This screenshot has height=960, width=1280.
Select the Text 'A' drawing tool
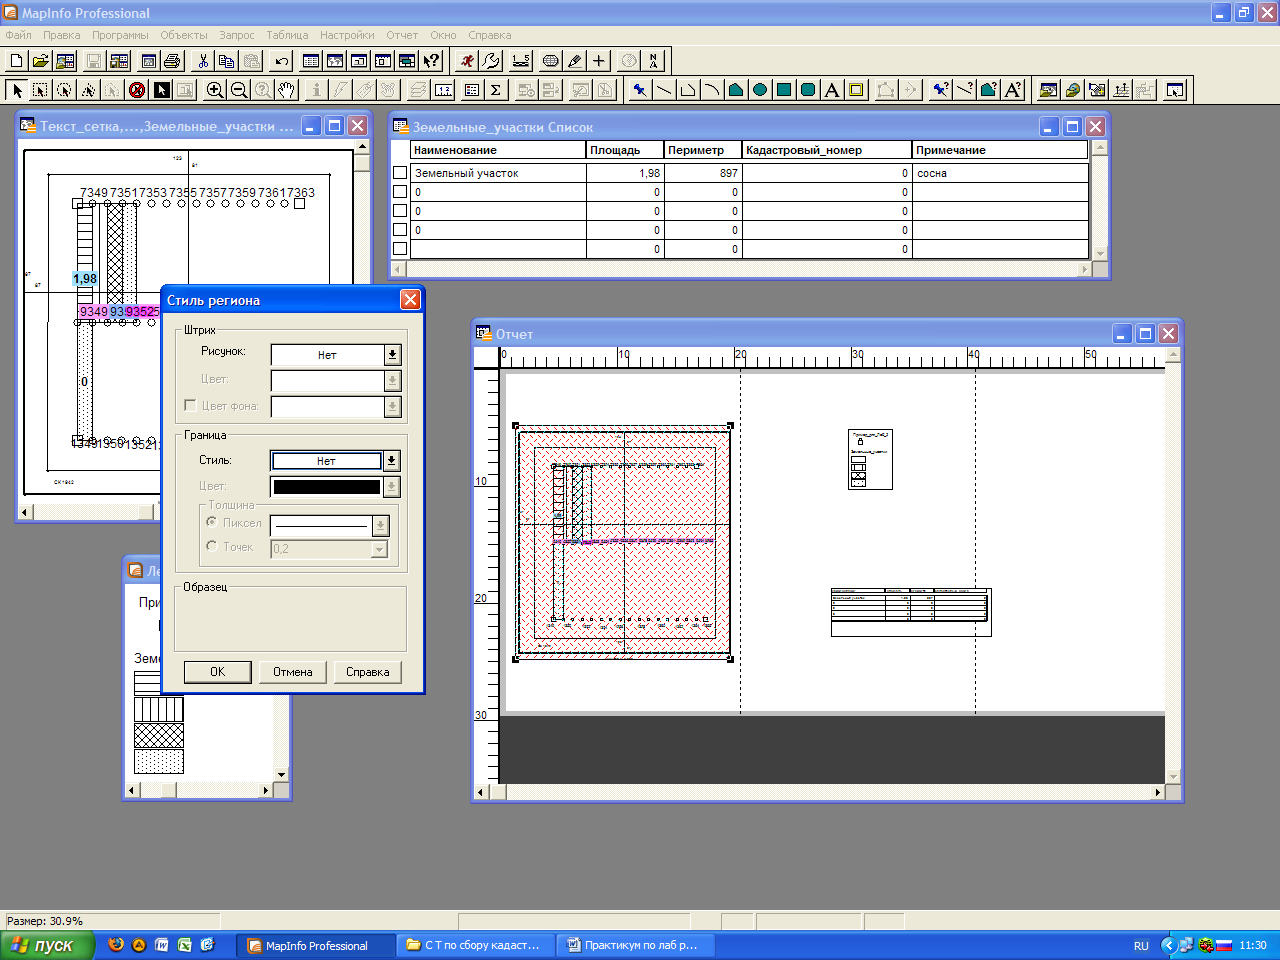coord(831,90)
